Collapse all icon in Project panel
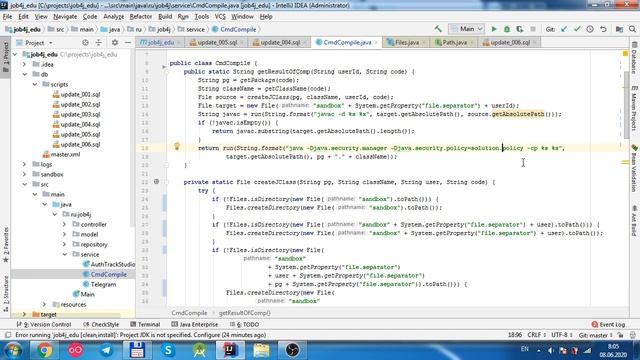The image size is (640, 360). pos(98,42)
